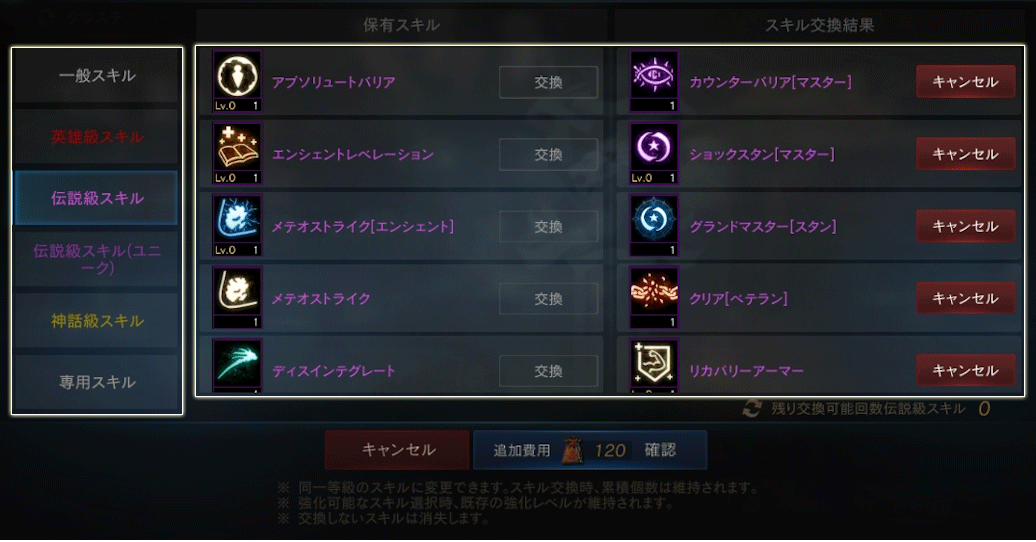Viewport: 1036px width, 542px height.
Task: Select the 神話級スキル tab
Action: point(97,321)
